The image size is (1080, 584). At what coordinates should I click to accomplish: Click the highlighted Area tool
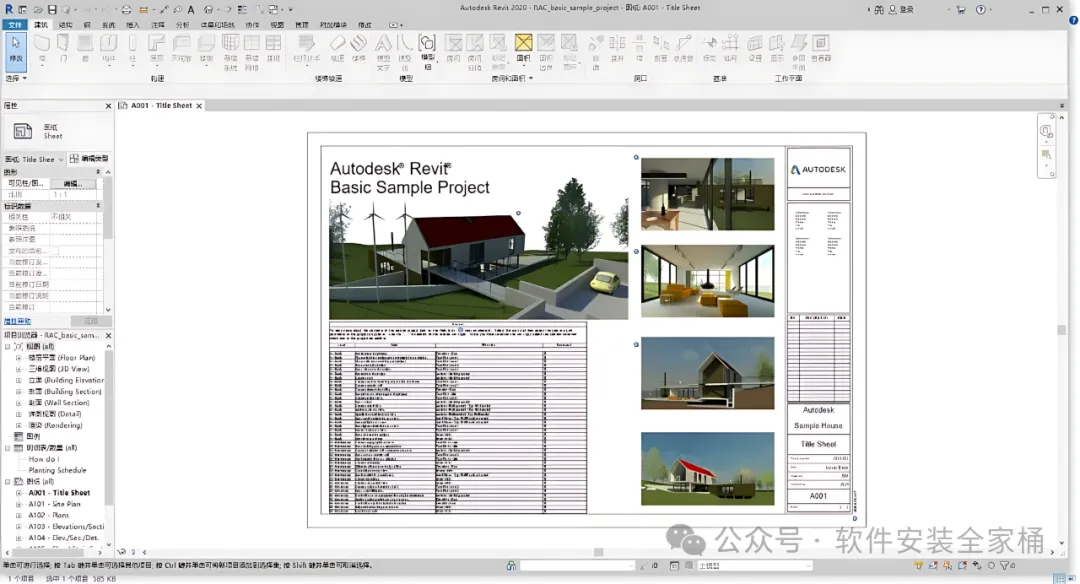click(x=523, y=48)
